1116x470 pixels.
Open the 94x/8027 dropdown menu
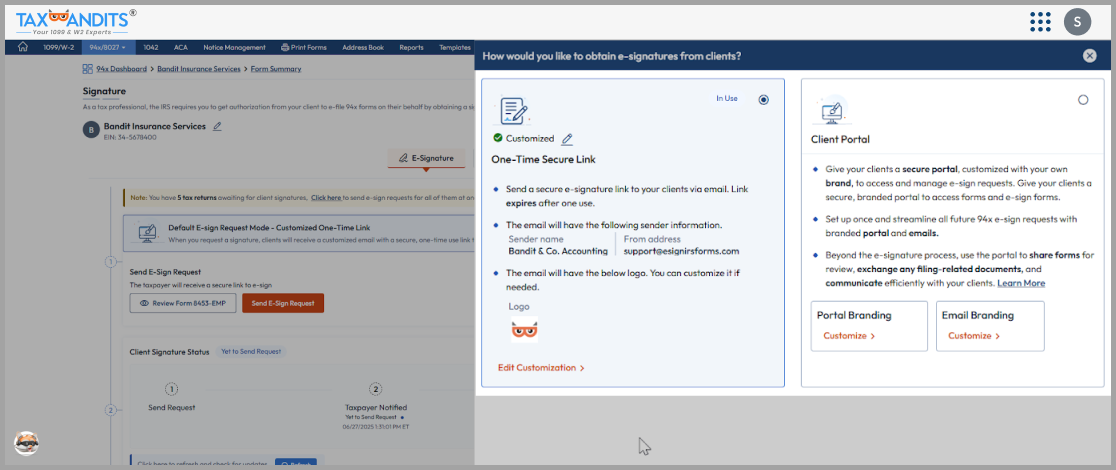[x=107, y=48]
